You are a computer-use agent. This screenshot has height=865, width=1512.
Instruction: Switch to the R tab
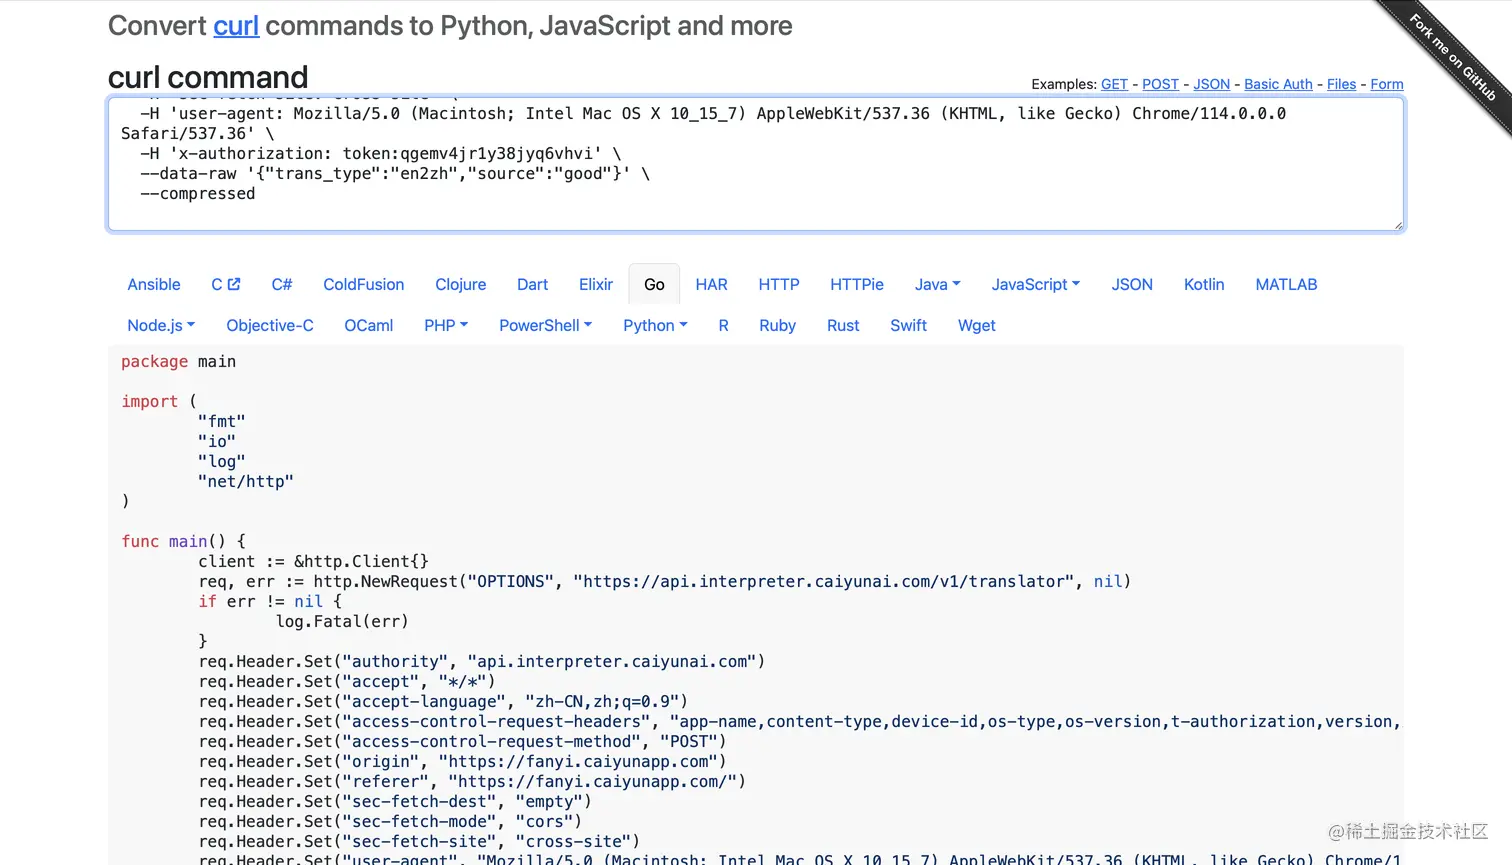(723, 325)
